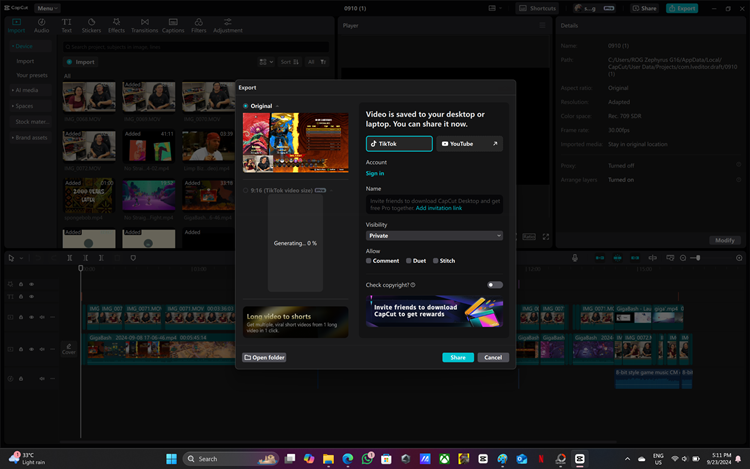Mute the IMG_0071.MOV video track
Image resolution: width=750 pixels, height=469 pixels.
point(42,317)
